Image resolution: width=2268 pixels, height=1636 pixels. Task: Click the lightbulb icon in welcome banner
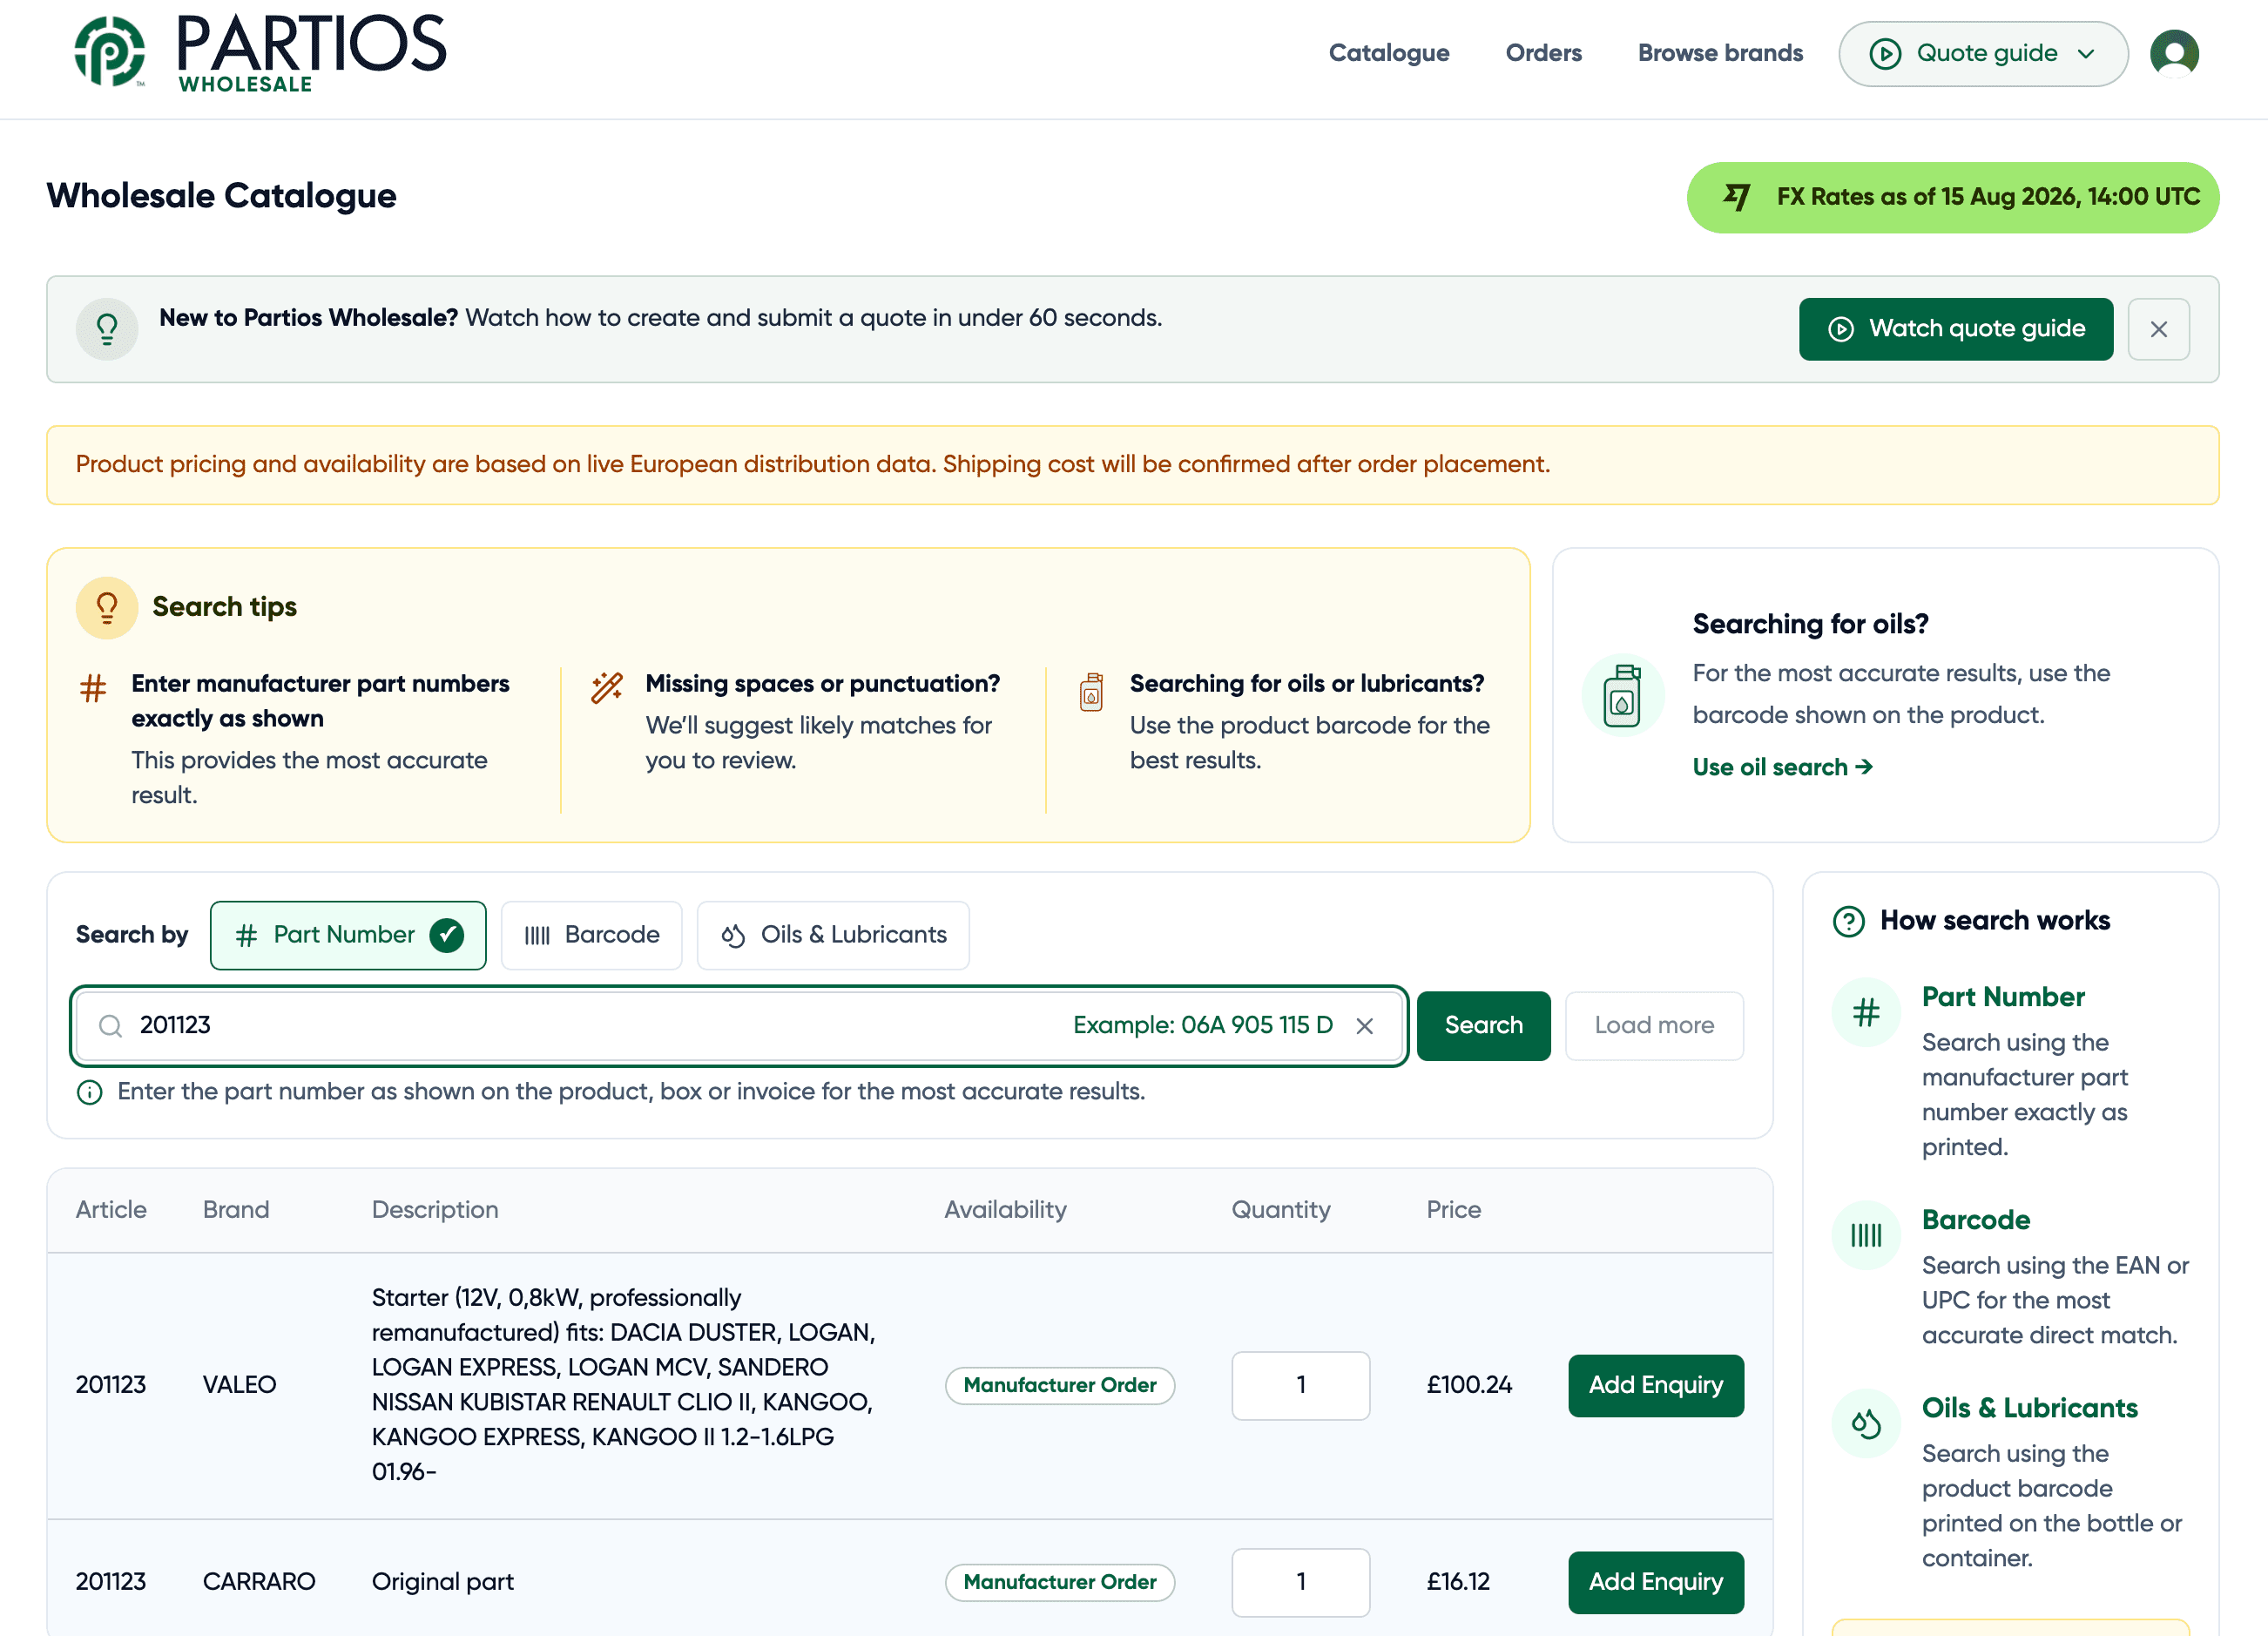coord(107,329)
